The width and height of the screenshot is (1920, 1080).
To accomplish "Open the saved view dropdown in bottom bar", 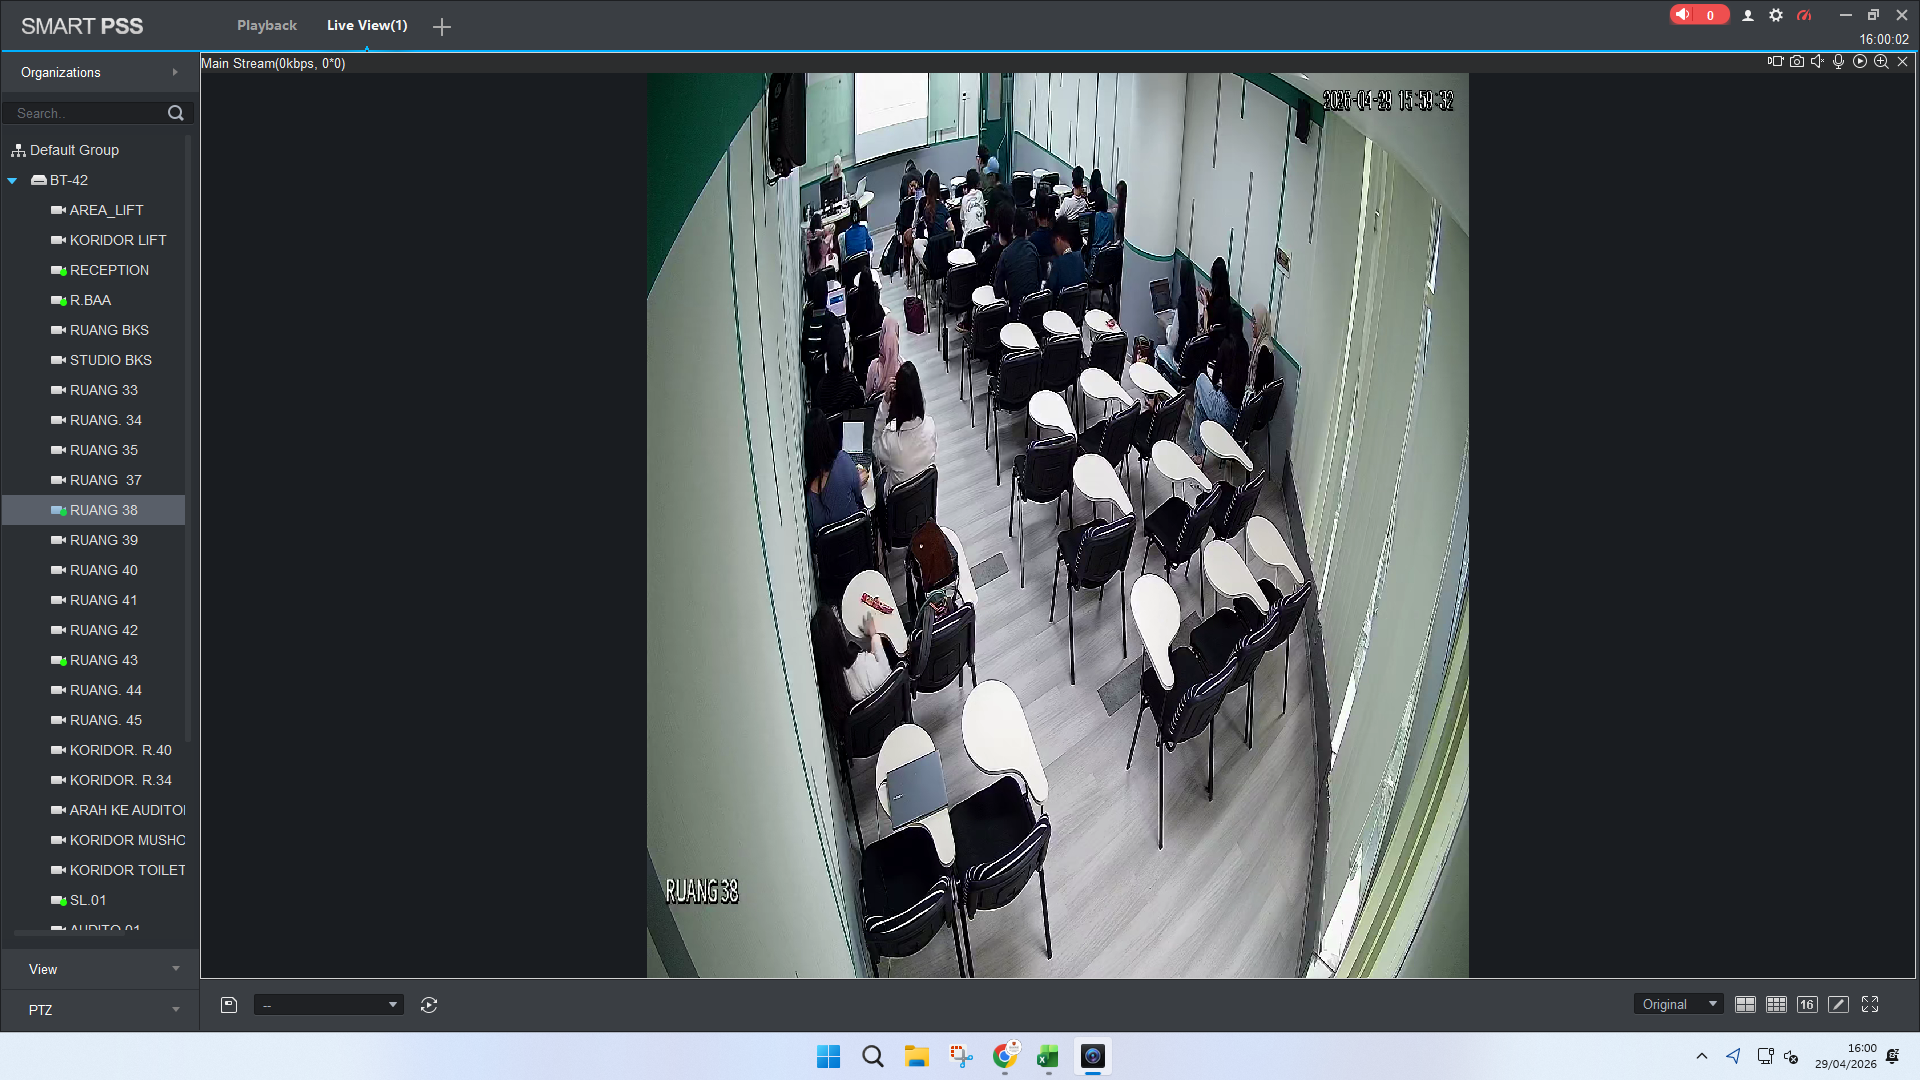I will (329, 1005).
